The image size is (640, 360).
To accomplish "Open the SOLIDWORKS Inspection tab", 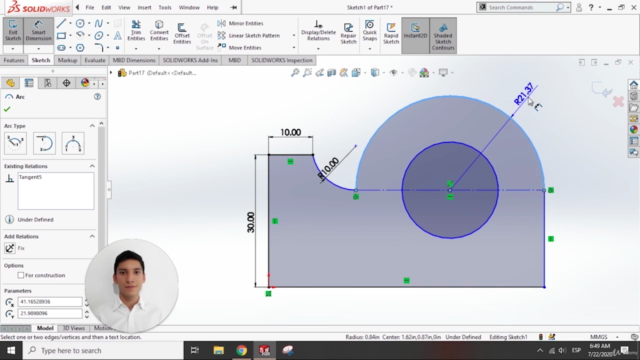I will (282, 60).
